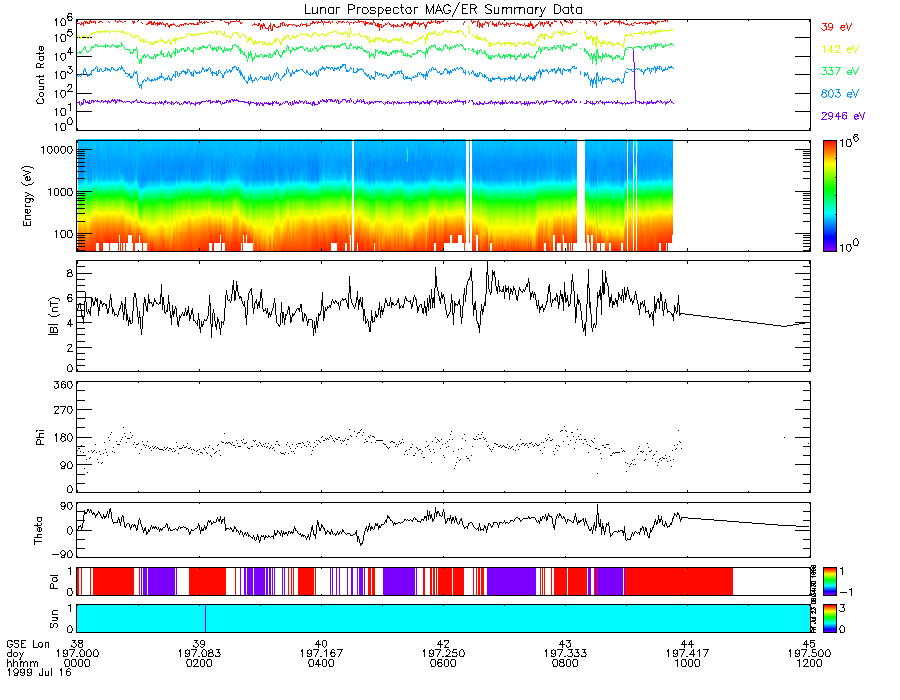Click the time tick label '1000'
900x700 pixels.
point(687,663)
